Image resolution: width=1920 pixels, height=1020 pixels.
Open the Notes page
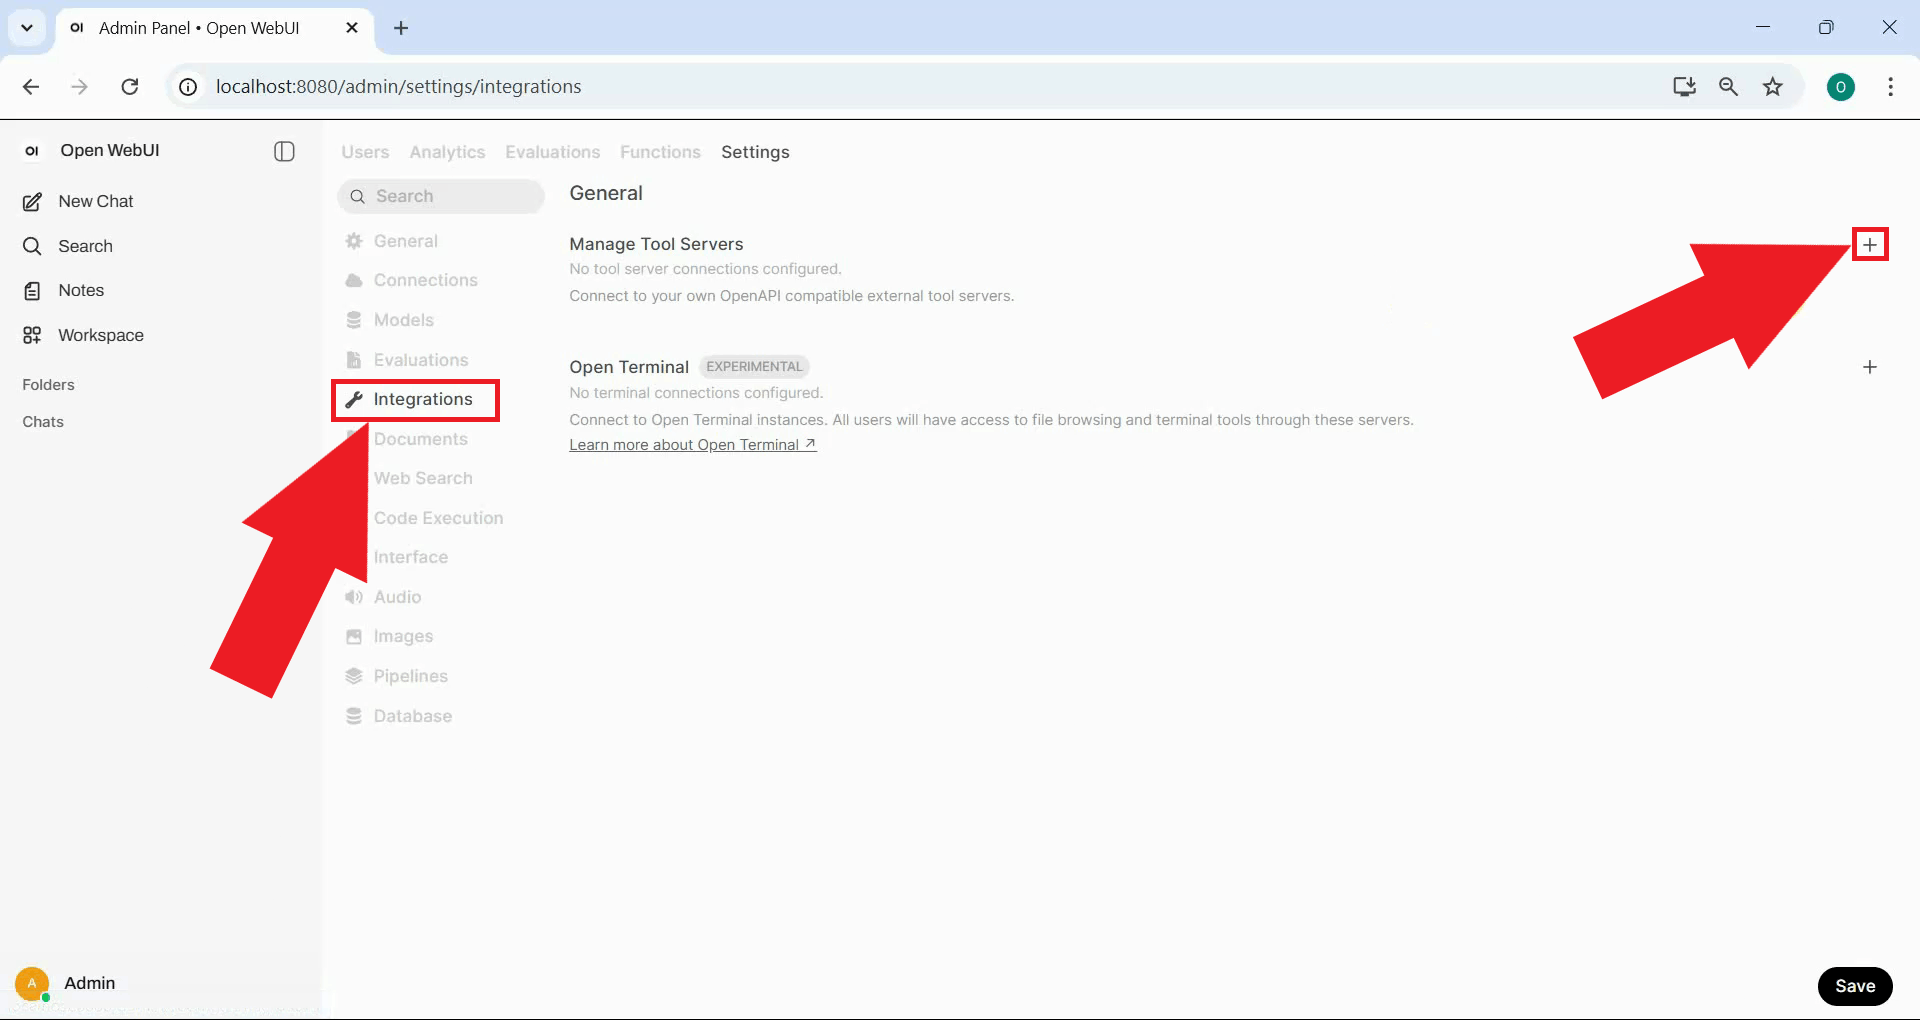pos(81,291)
